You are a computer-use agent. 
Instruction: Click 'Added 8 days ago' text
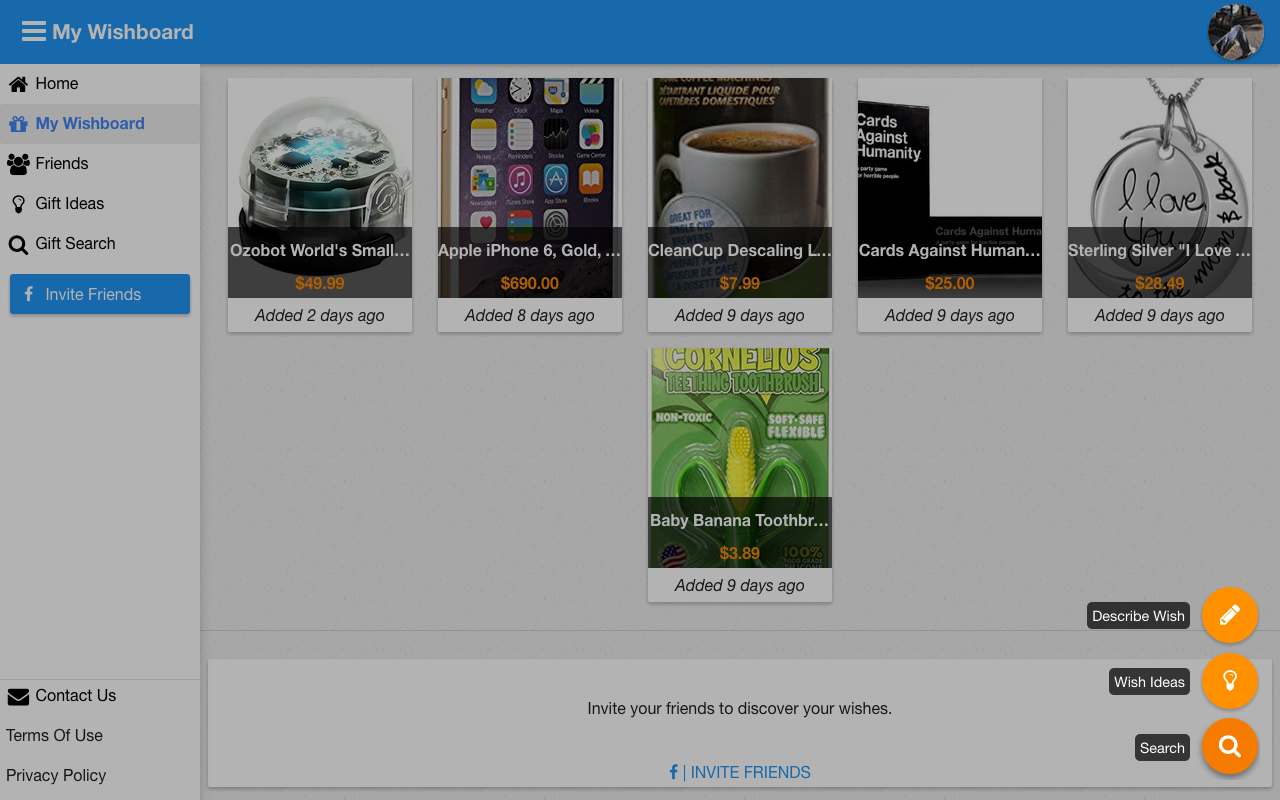pyautogui.click(x=530, y=315)
